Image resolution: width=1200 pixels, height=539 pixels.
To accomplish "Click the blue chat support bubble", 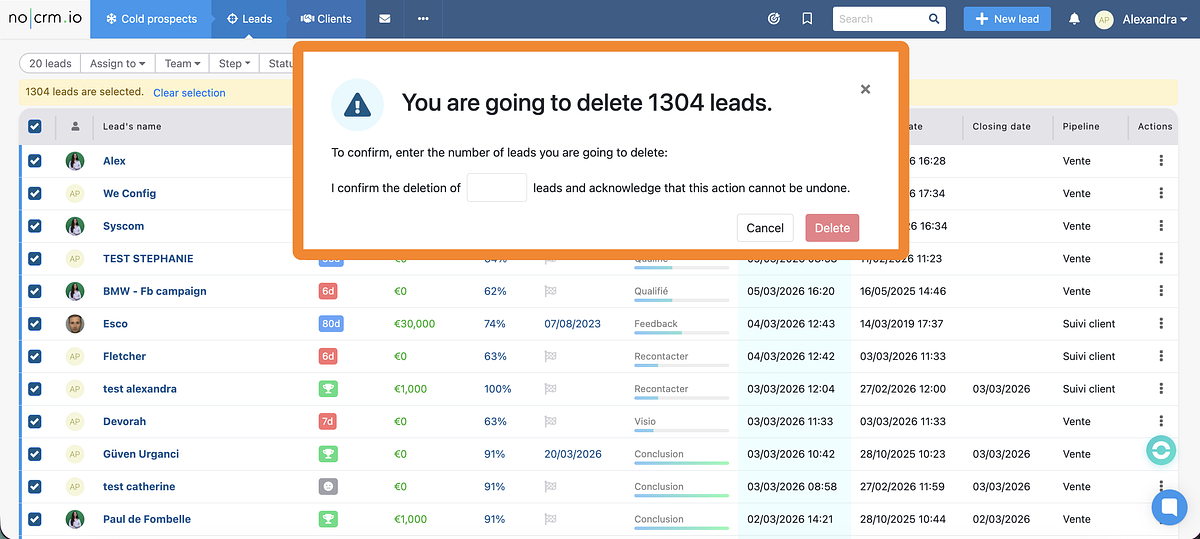I will coord(1168,507).
